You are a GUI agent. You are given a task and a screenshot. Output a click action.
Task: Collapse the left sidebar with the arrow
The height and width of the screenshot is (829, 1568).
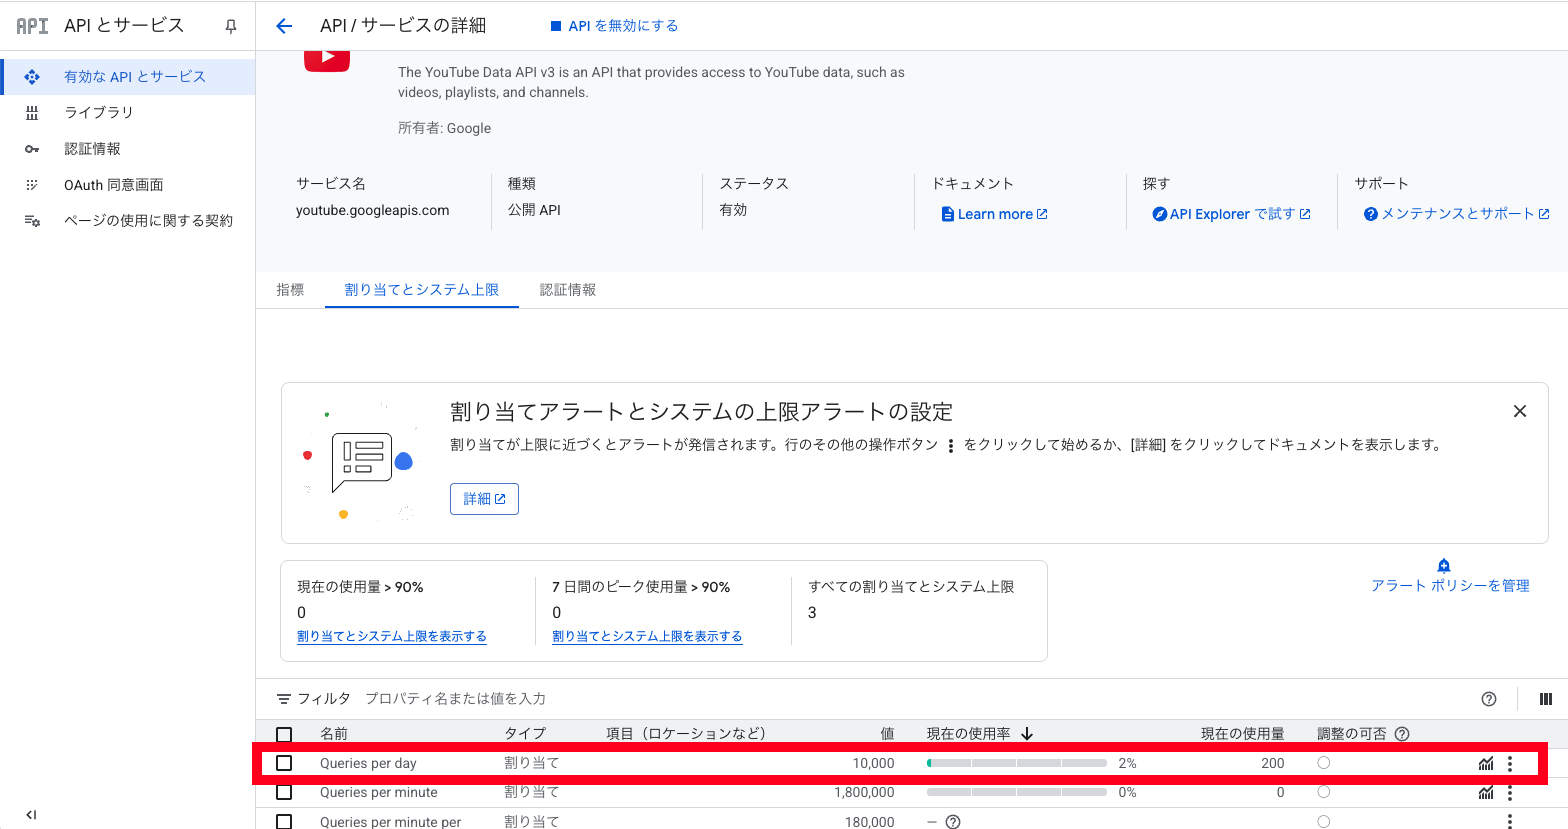pyautogui.click(x=31, y=815)
